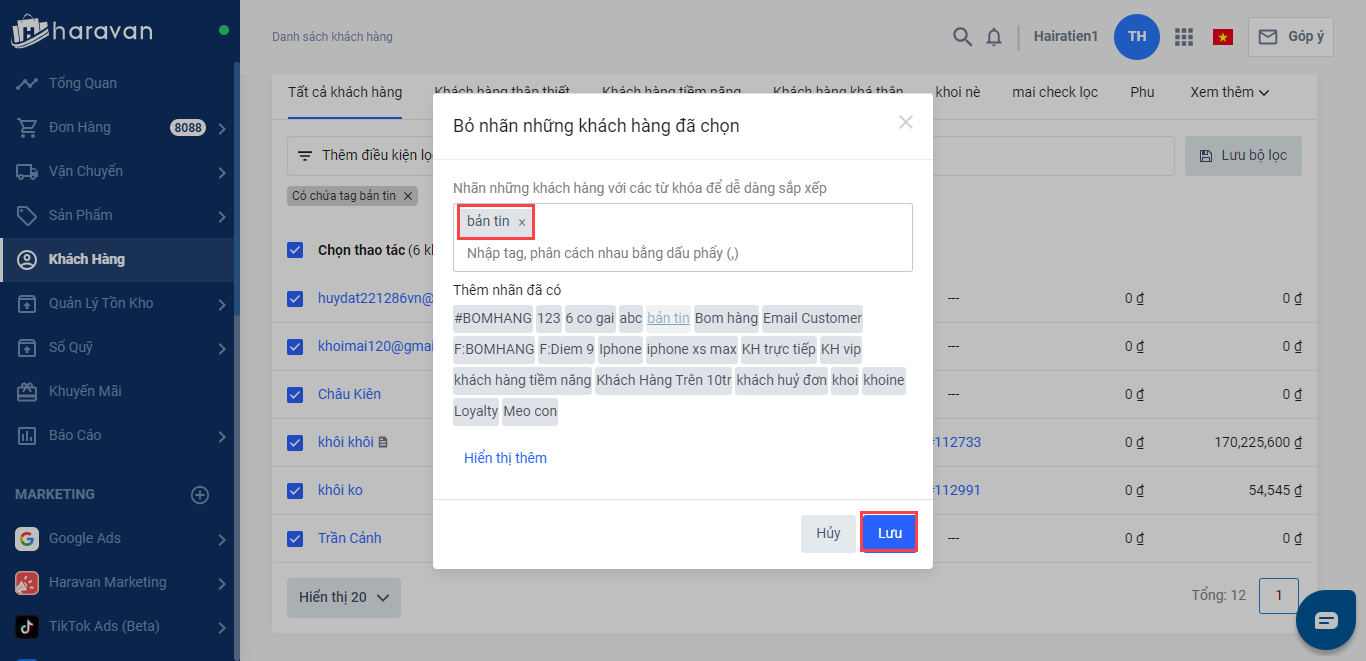Viewport: 1366px width, 661px height.
Task: Add marketing channel plus icon
Action: [x=200, y=494]
